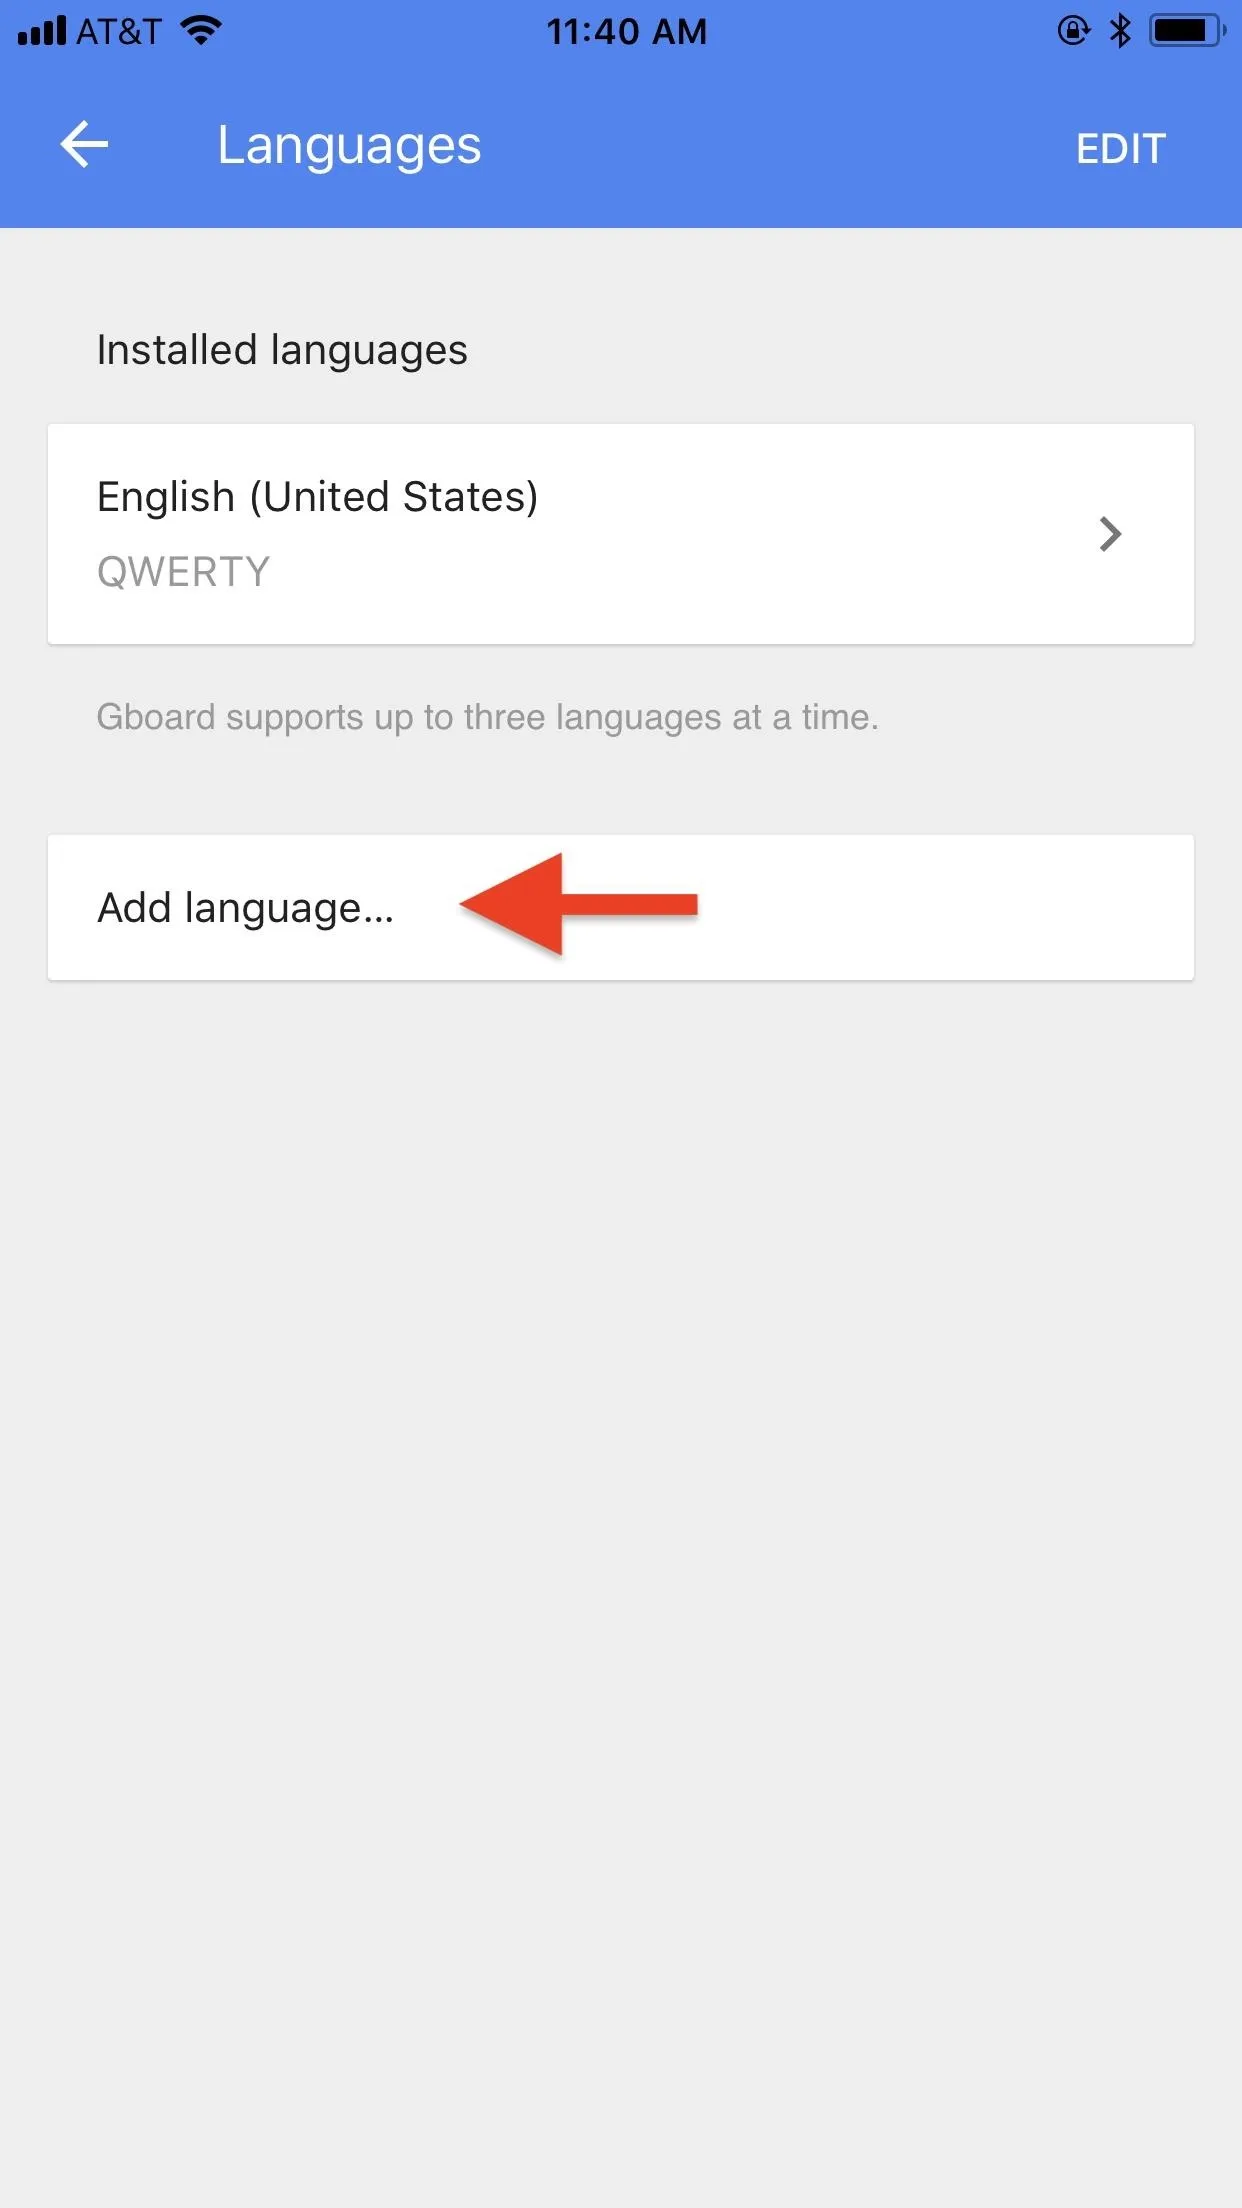
Task: Tap the EDIT button
Action: coord(1120,149)
